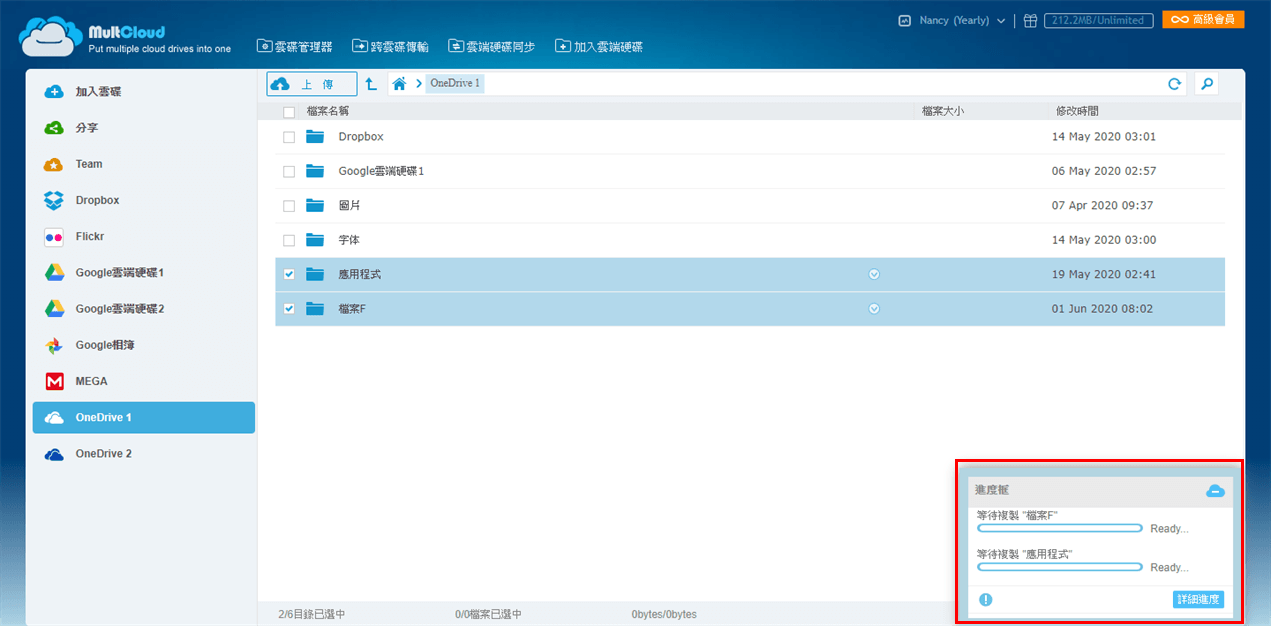1271x626 pixels.
Task: Open the 字体 folder name
Action: click(349, 240)
